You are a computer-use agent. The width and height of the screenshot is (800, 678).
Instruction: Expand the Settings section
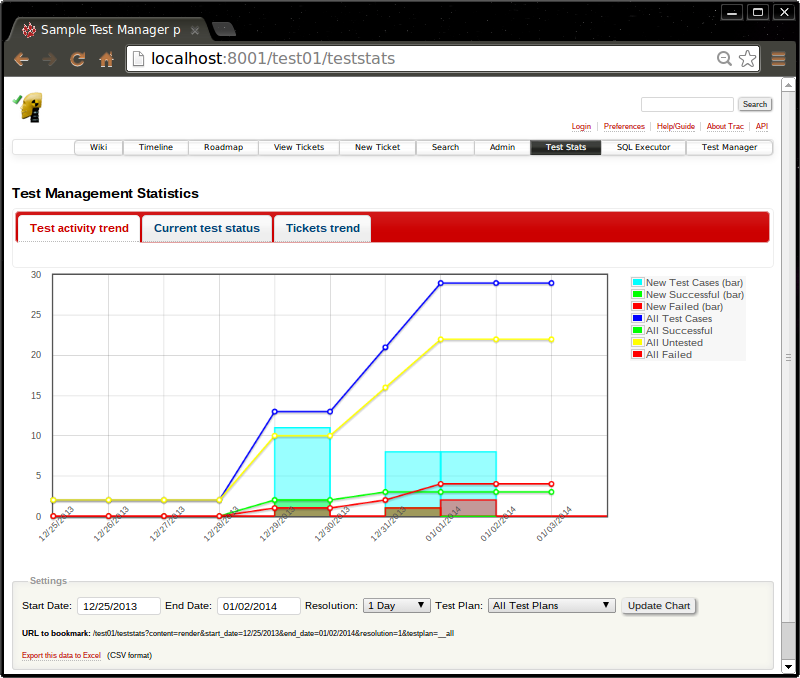pyautogui.click(x=47, y=581)
